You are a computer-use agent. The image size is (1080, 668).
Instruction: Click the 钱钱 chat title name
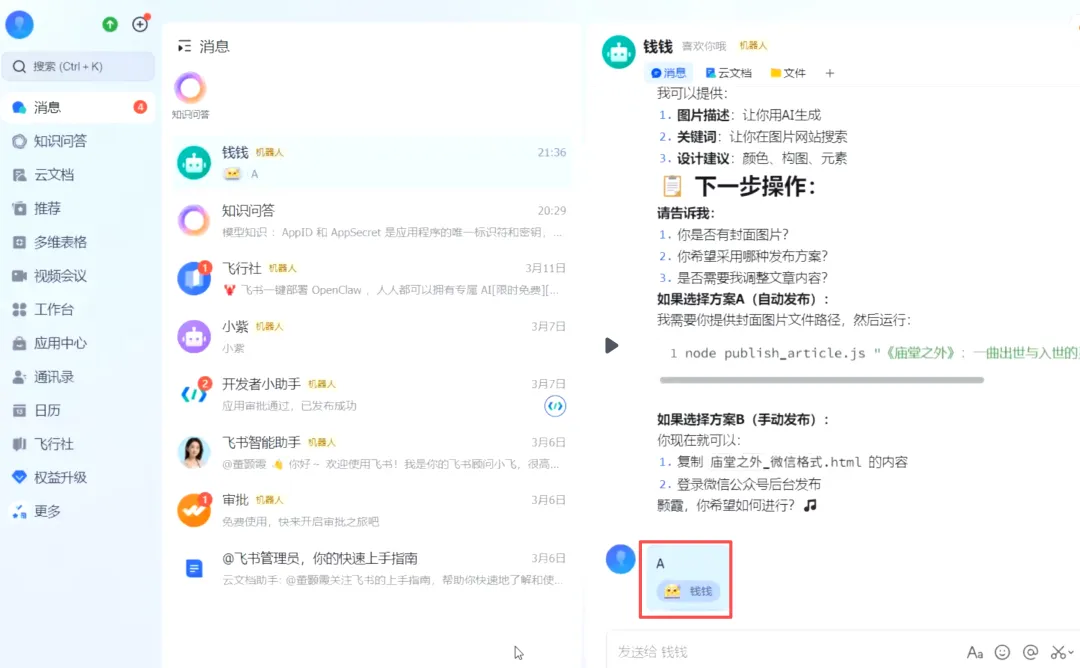tap(658, 46)
